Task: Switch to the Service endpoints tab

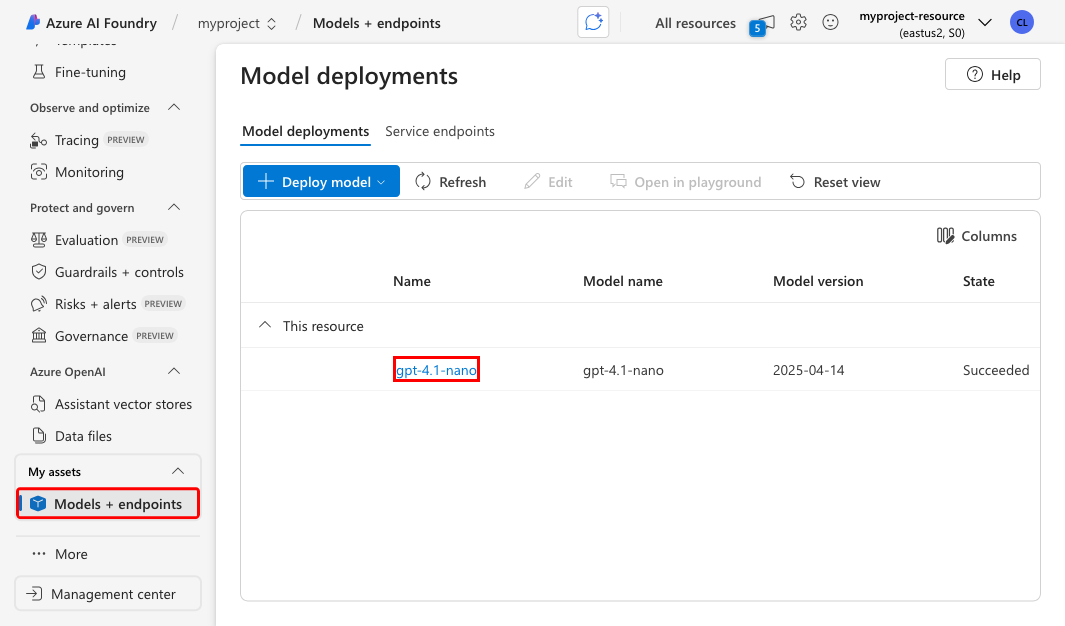Action: (440, 131)
